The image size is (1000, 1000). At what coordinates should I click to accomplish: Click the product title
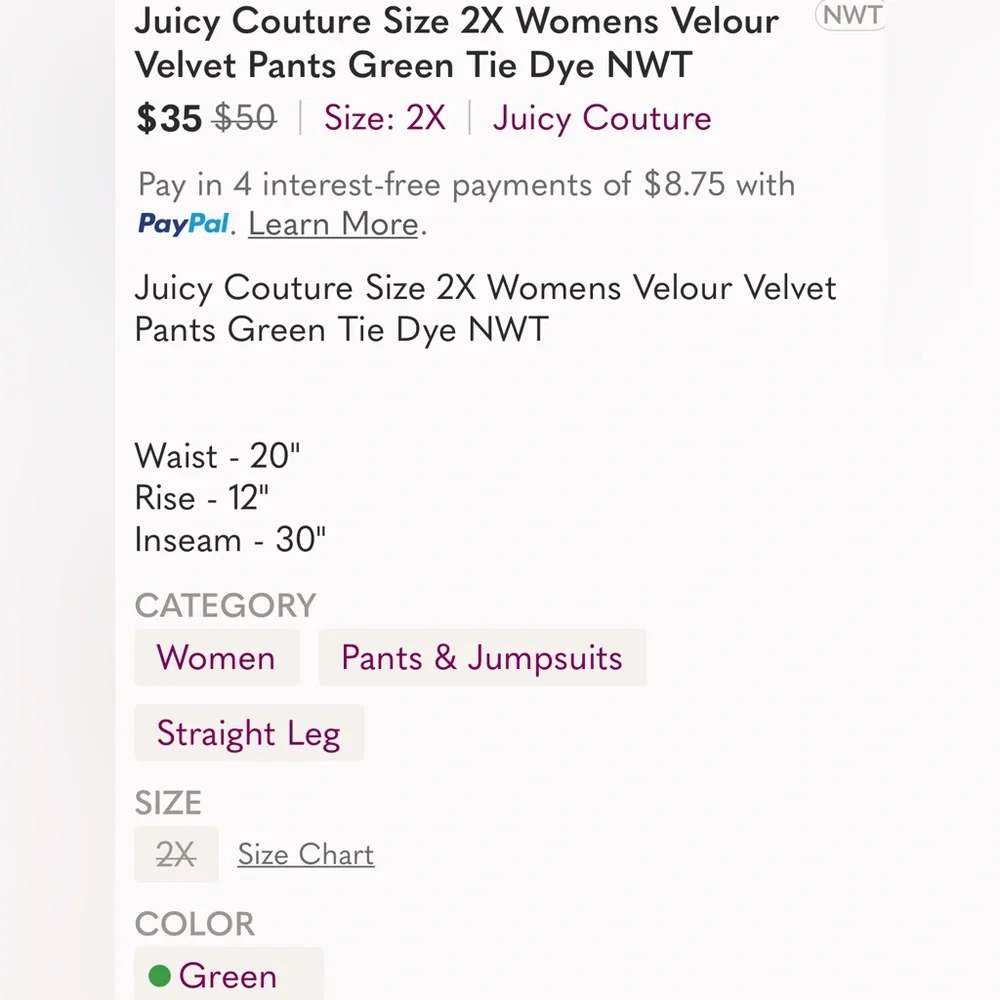click(x=456, y=43)
